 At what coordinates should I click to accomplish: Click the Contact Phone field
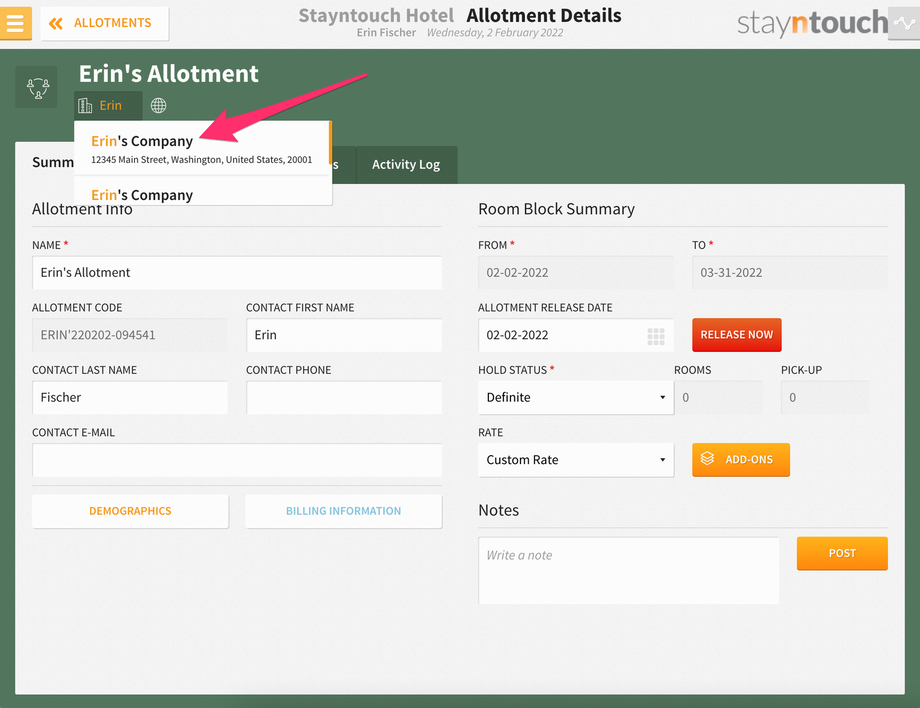344,398
